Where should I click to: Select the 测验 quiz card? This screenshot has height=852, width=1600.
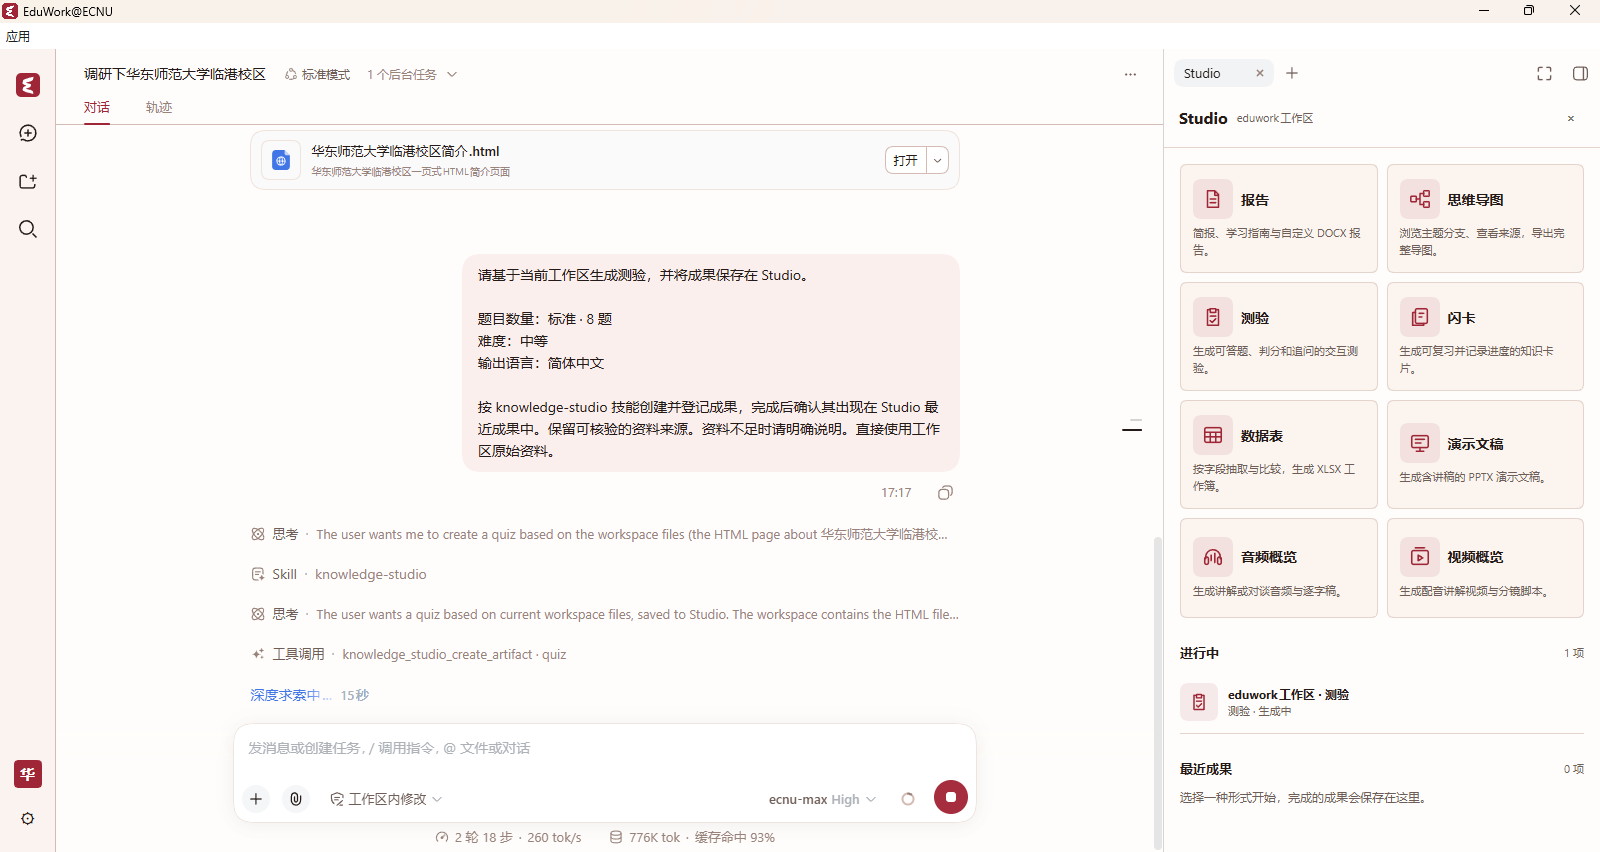(1279, 336)
